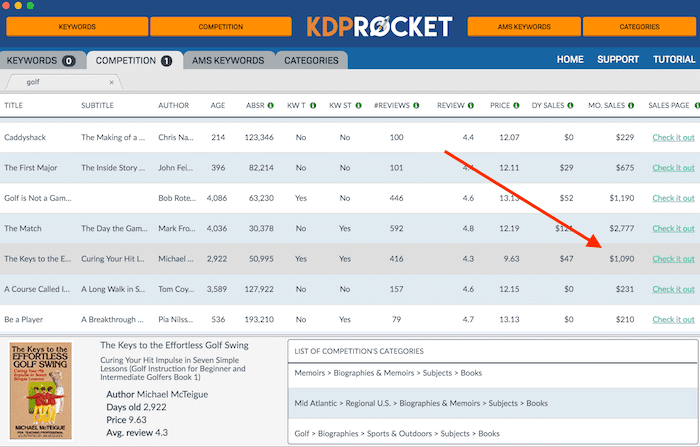Sort by AGE column header
This screenshot has height=447, width=700.
(x=218, y=105)
